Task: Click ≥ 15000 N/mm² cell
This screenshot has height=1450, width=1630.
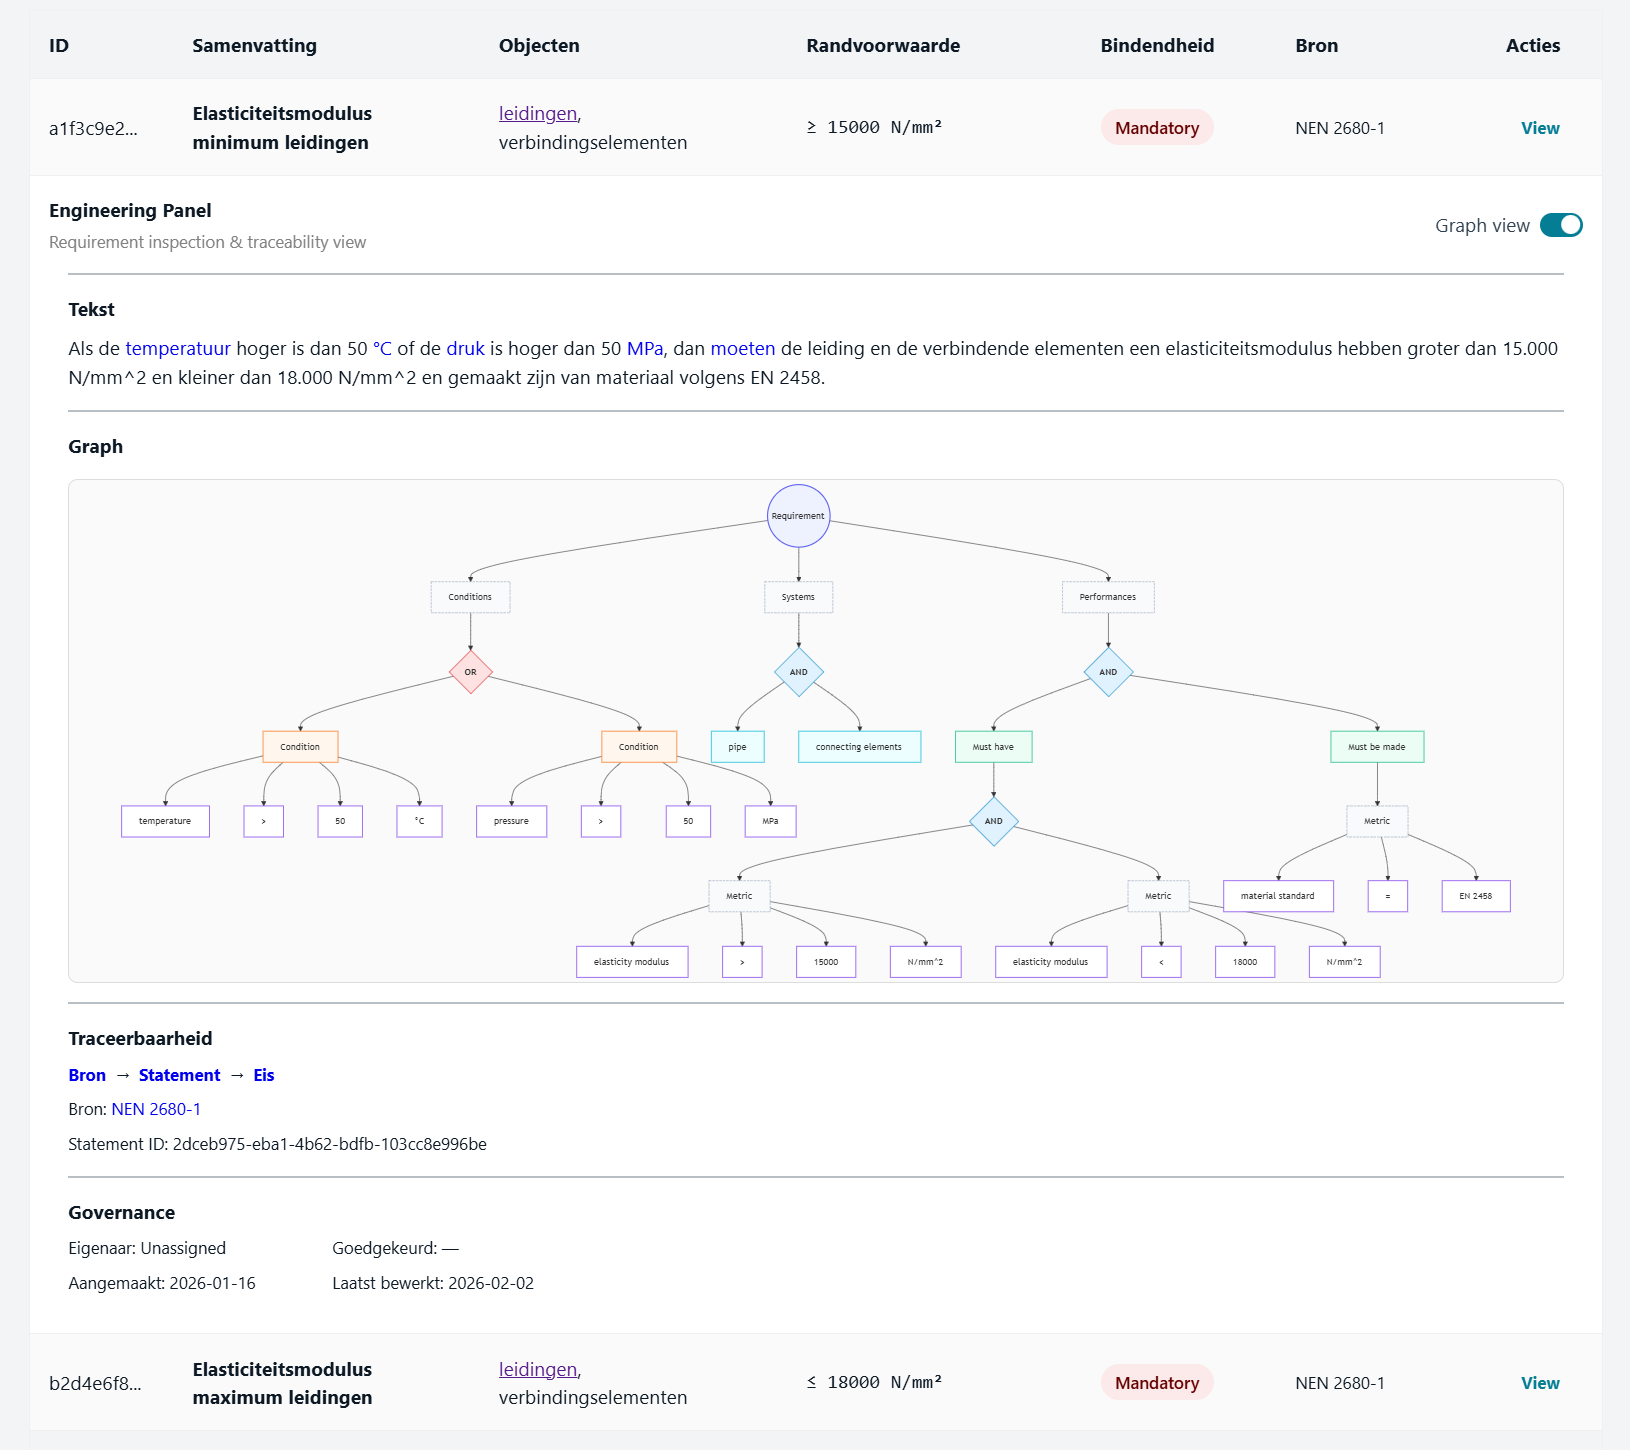Action: 874,128
